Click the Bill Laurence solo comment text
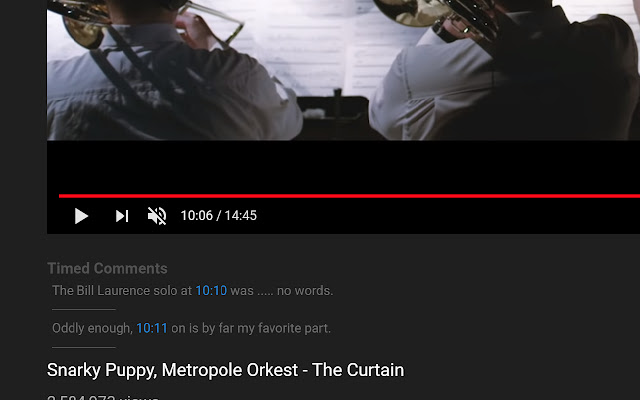This screenshot has width=640, height=400. pos(193,291)
